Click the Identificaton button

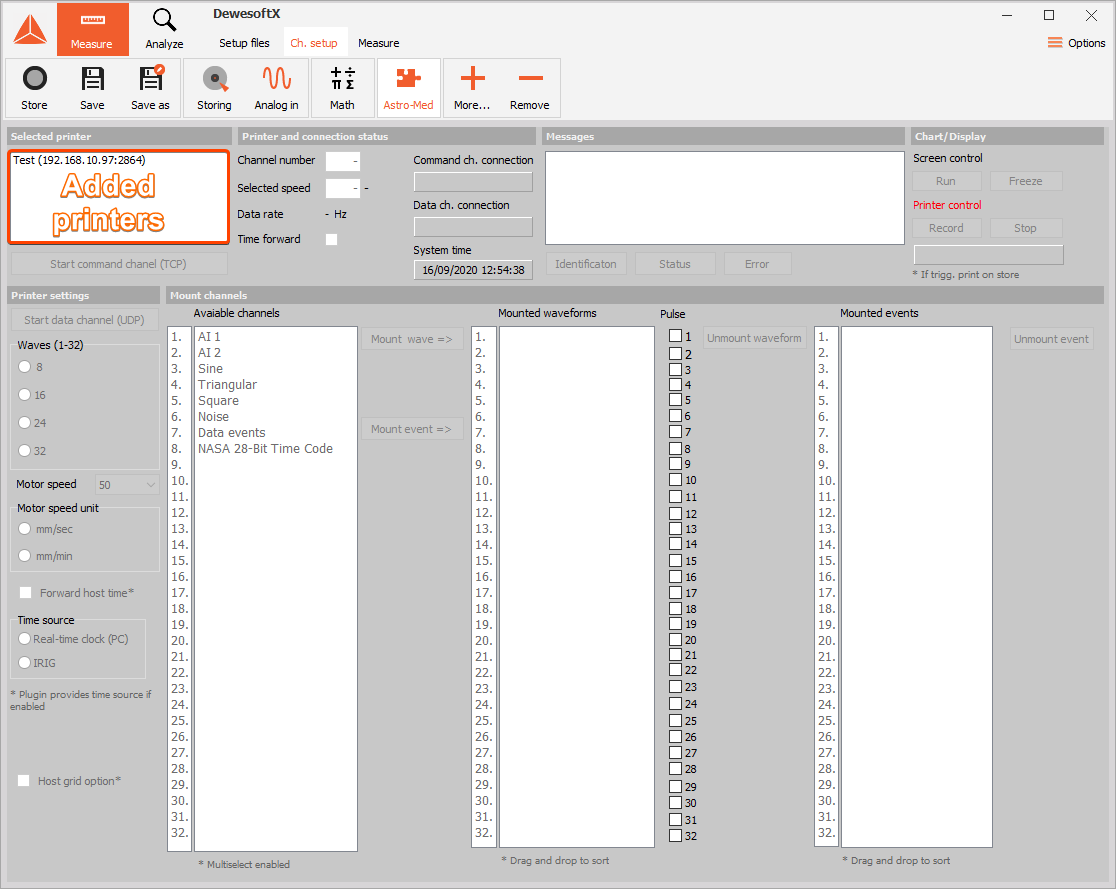point(586,264)
